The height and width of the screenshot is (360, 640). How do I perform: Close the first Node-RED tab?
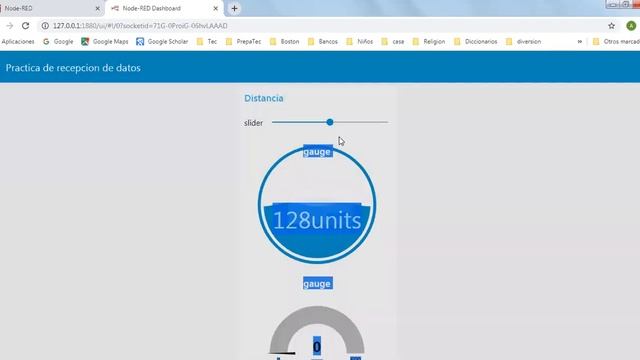(98, 8)
